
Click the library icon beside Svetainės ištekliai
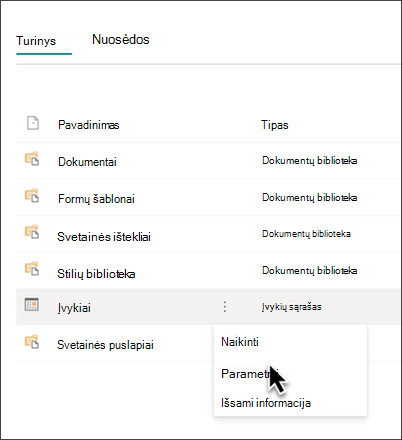tap(32, 232)
